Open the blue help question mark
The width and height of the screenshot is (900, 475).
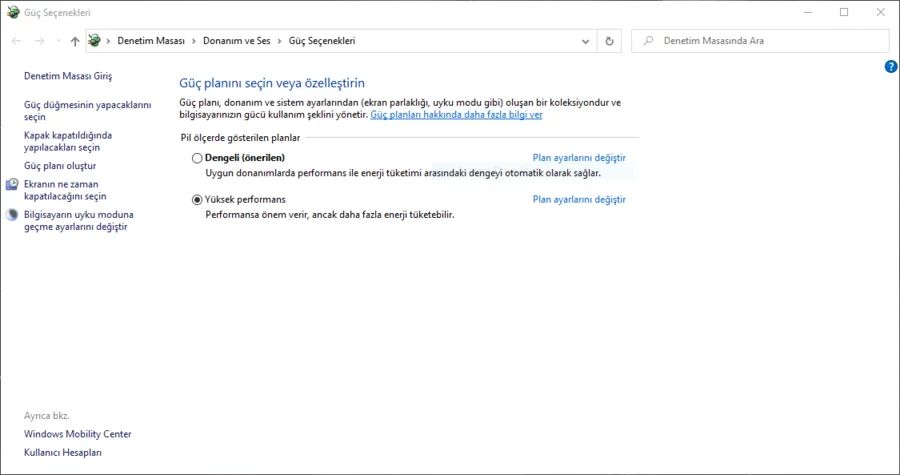pos(890,67)
